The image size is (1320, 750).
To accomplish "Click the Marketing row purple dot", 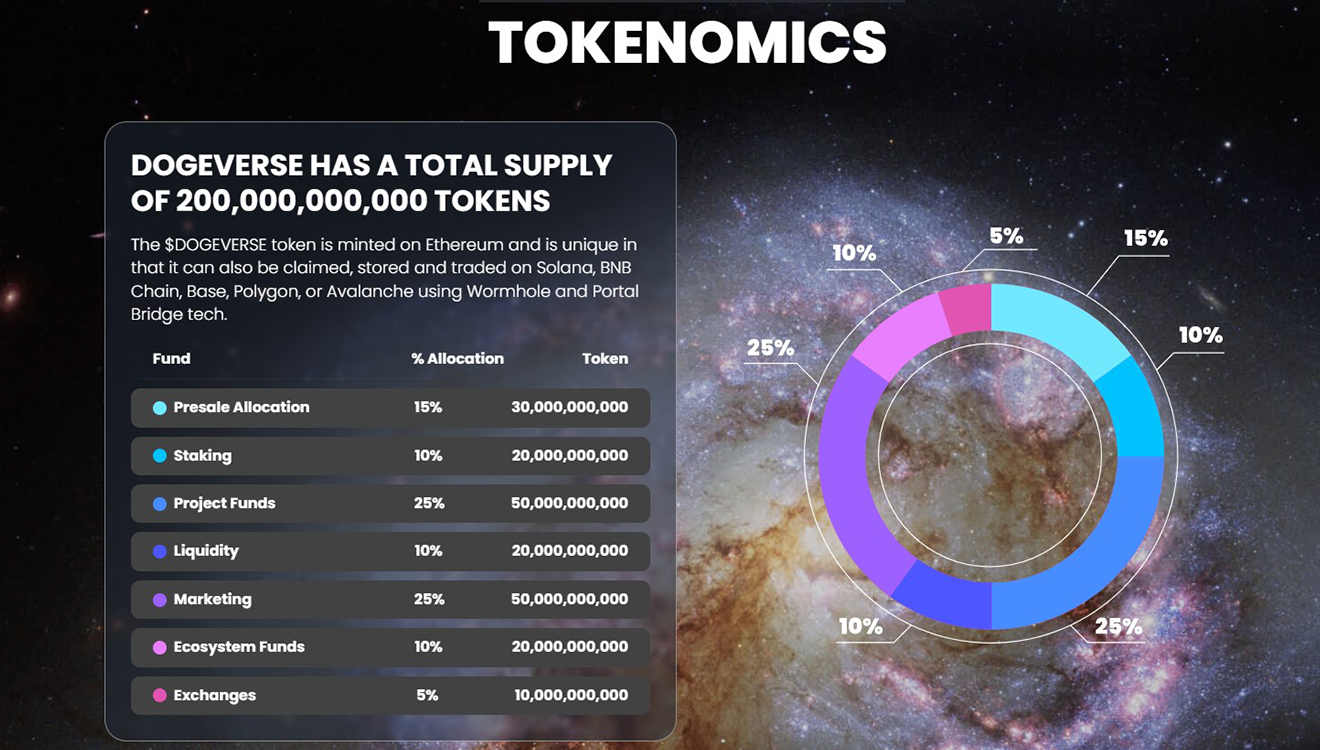I will 160,600.
